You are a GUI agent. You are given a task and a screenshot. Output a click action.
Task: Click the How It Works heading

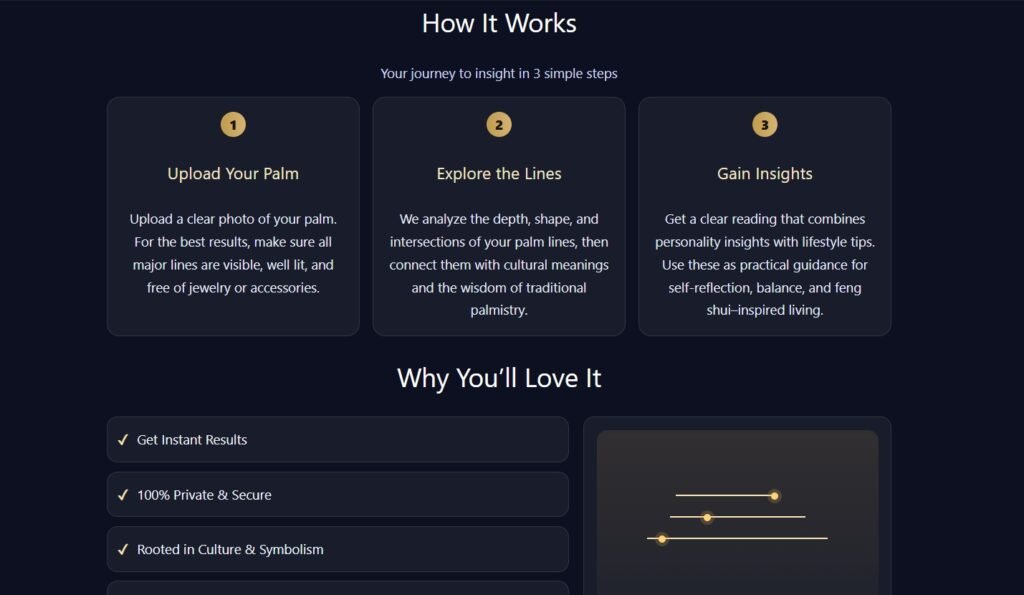(x=499, y=24)
